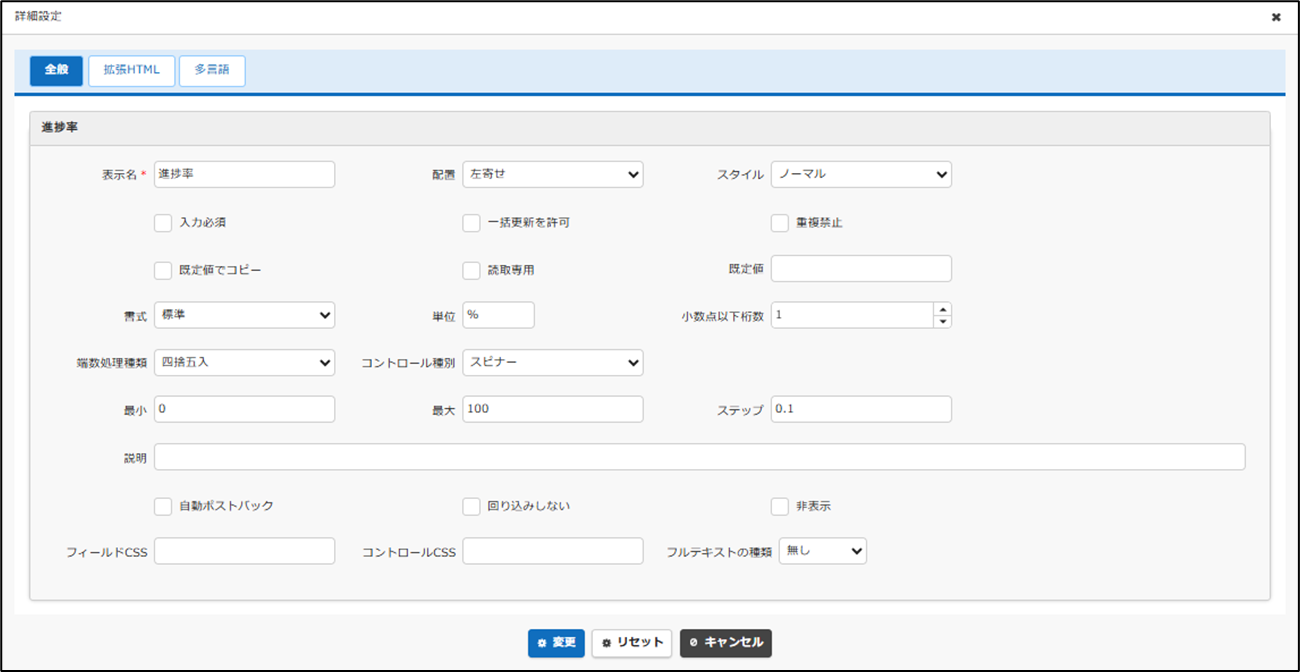
Task: Enable the 非表示 checkbox
Action: [x=780, y=506]
